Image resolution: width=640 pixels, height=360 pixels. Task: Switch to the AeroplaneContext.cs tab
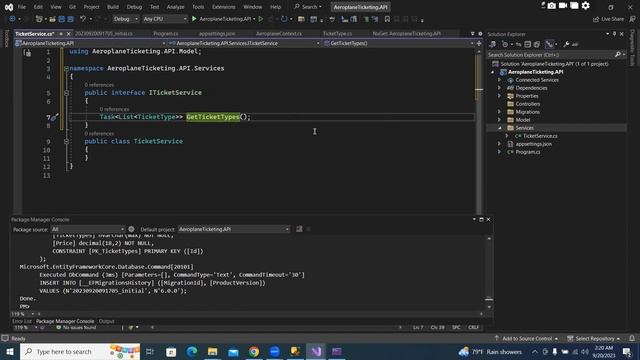[279, 33]
